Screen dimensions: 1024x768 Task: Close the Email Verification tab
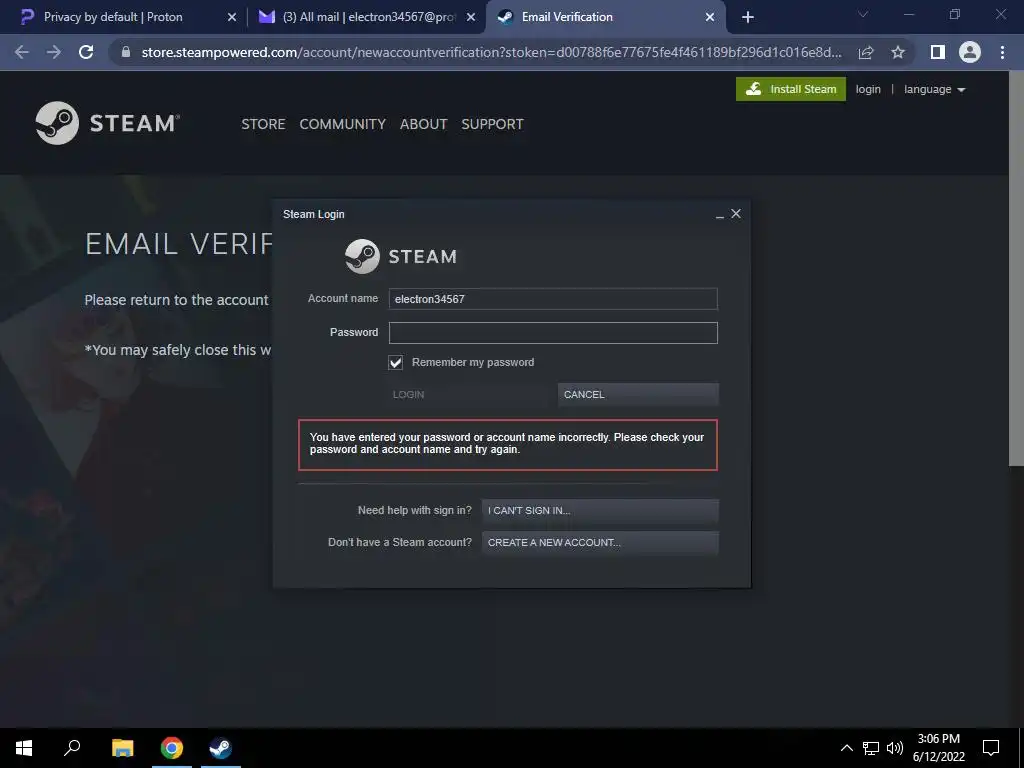[710, 17]
